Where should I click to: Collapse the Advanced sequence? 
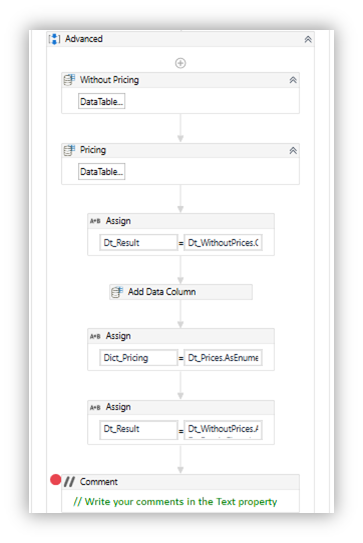click(x=308, y=39)
